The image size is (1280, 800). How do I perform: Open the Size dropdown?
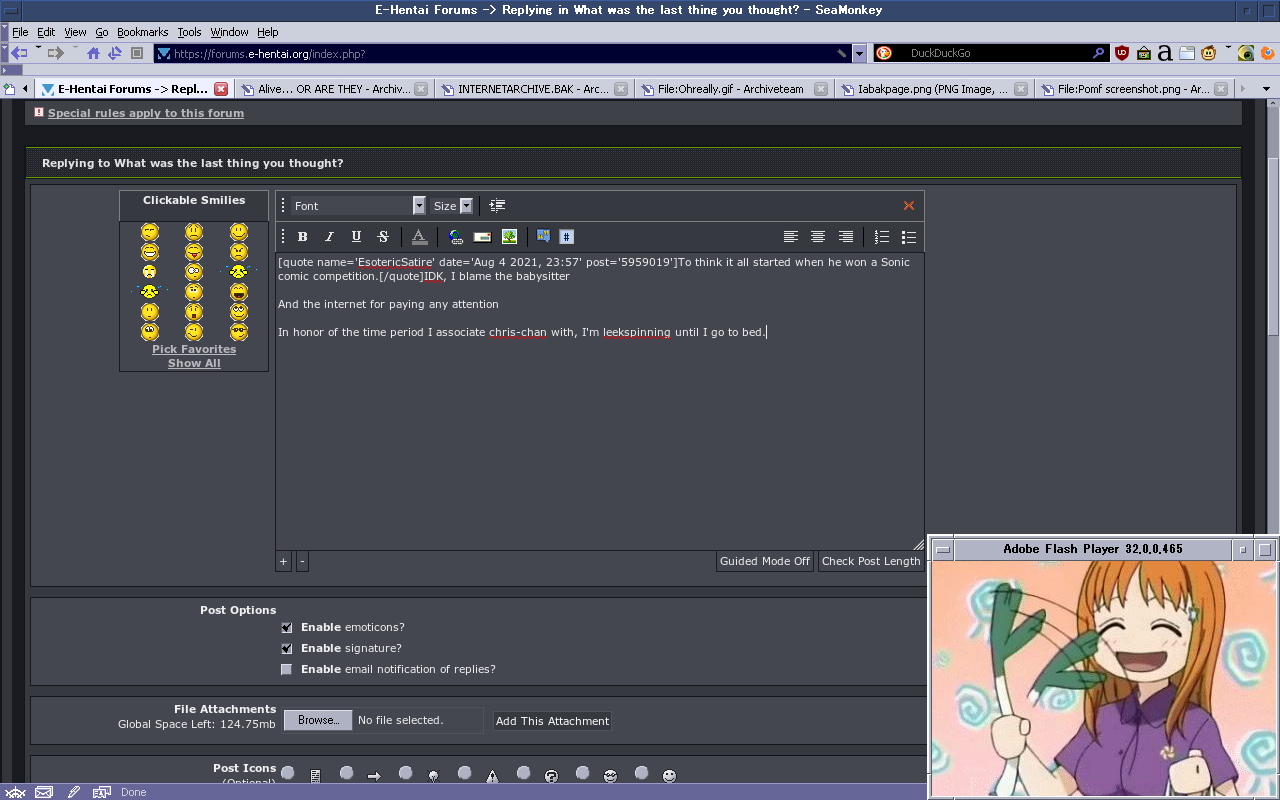[x=452, y=206]
